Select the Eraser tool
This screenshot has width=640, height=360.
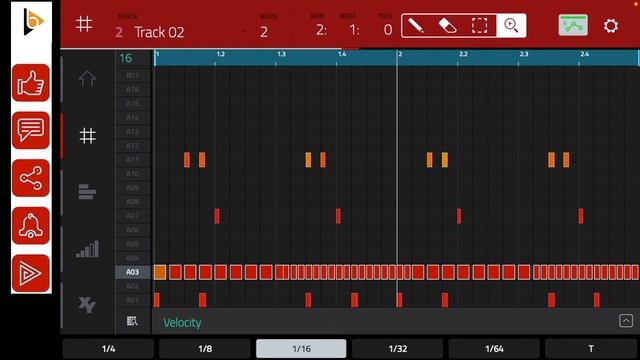click(x=448, y=26)
